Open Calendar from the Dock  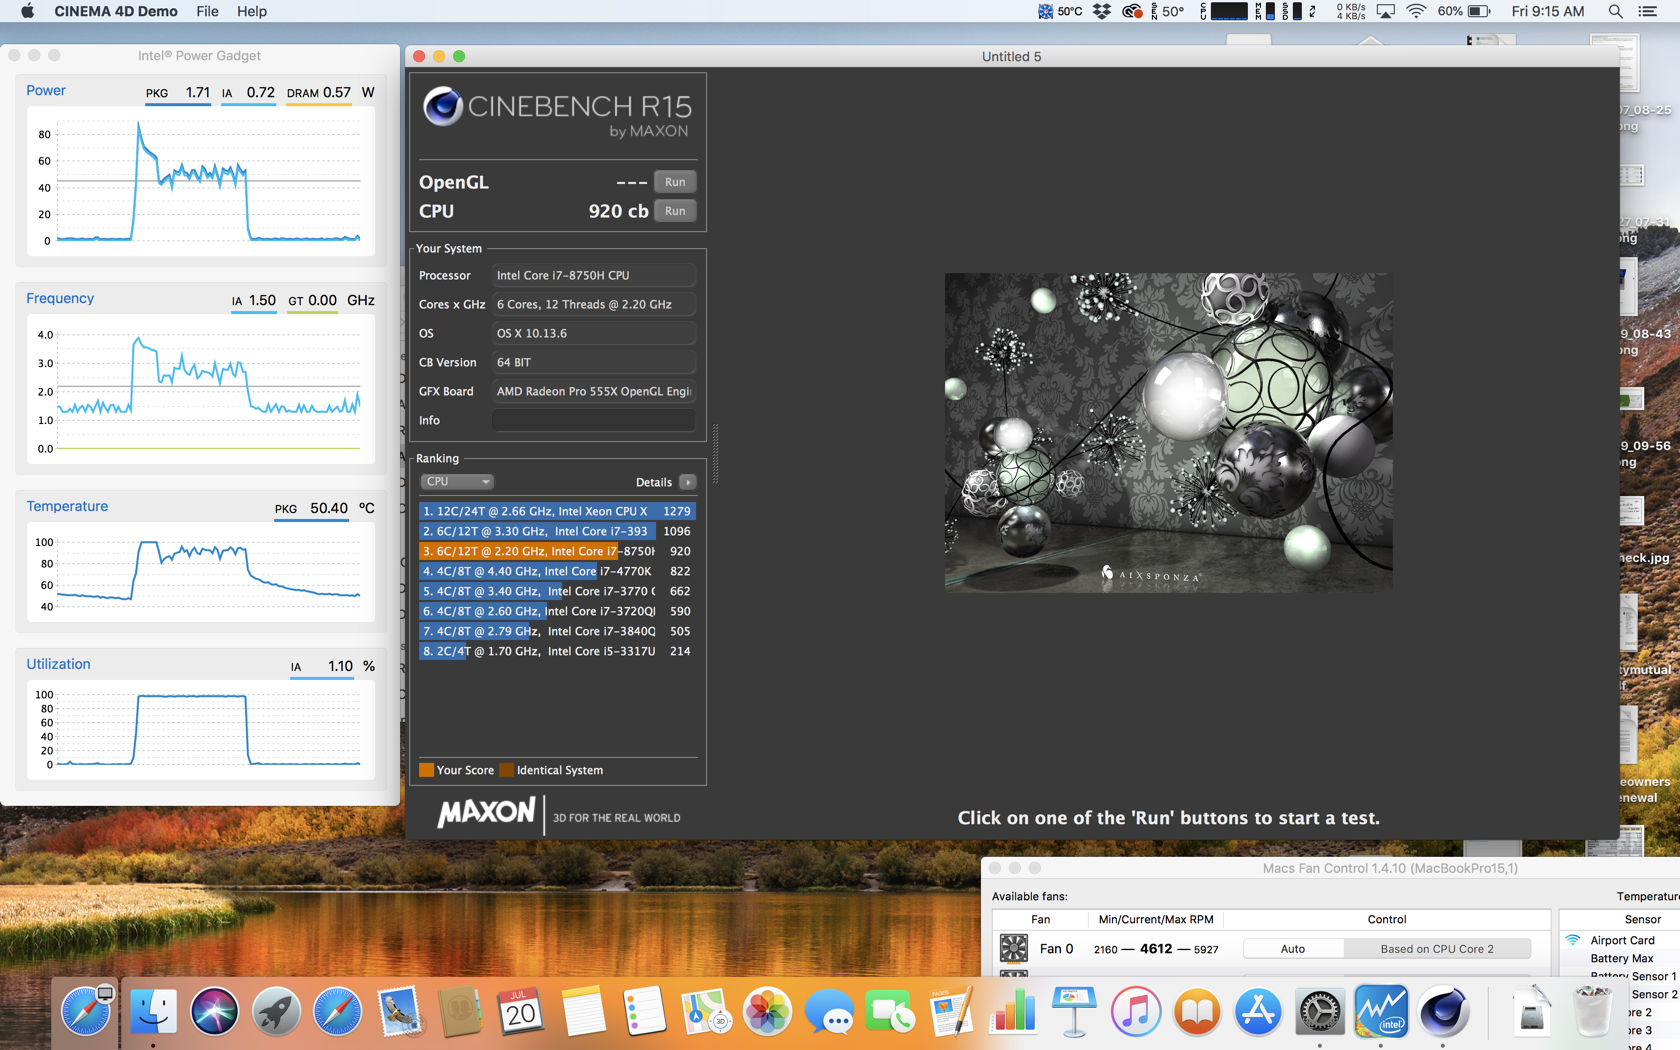[x=521, y=1012]
